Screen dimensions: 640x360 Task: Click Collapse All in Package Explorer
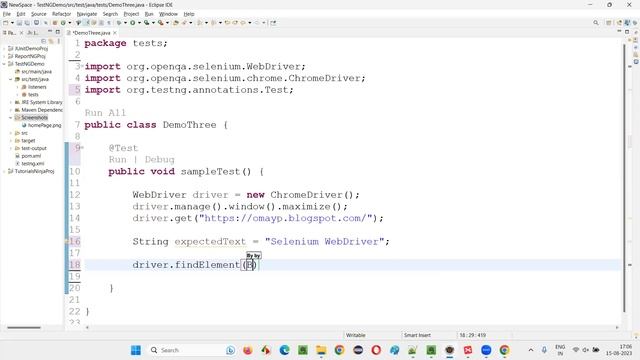(44, 41)
